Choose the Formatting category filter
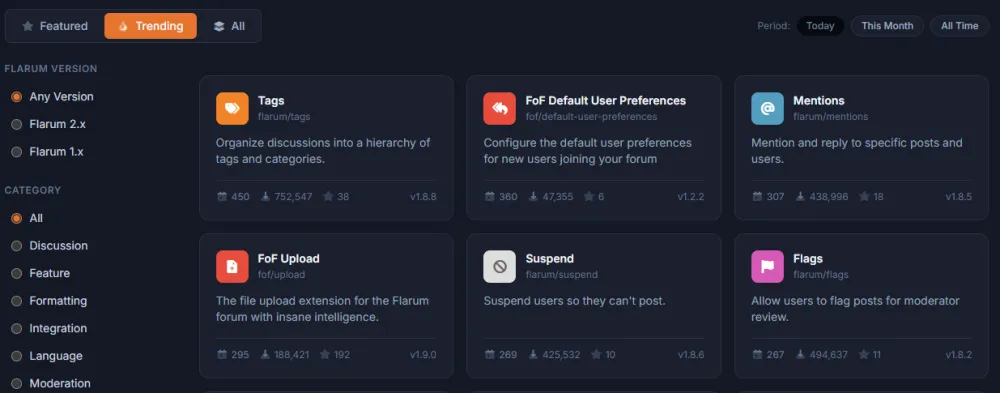 point(49,300)
